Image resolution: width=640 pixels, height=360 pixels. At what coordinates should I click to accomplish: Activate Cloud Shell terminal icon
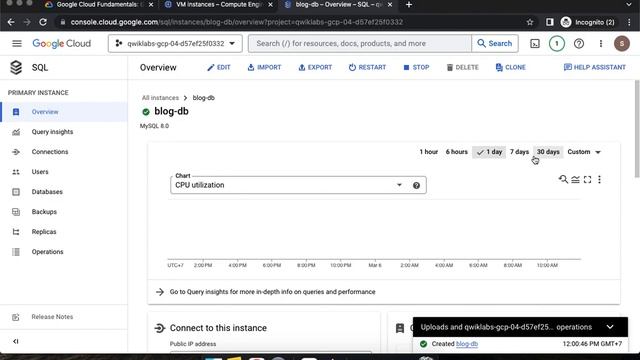click(535, 44)
